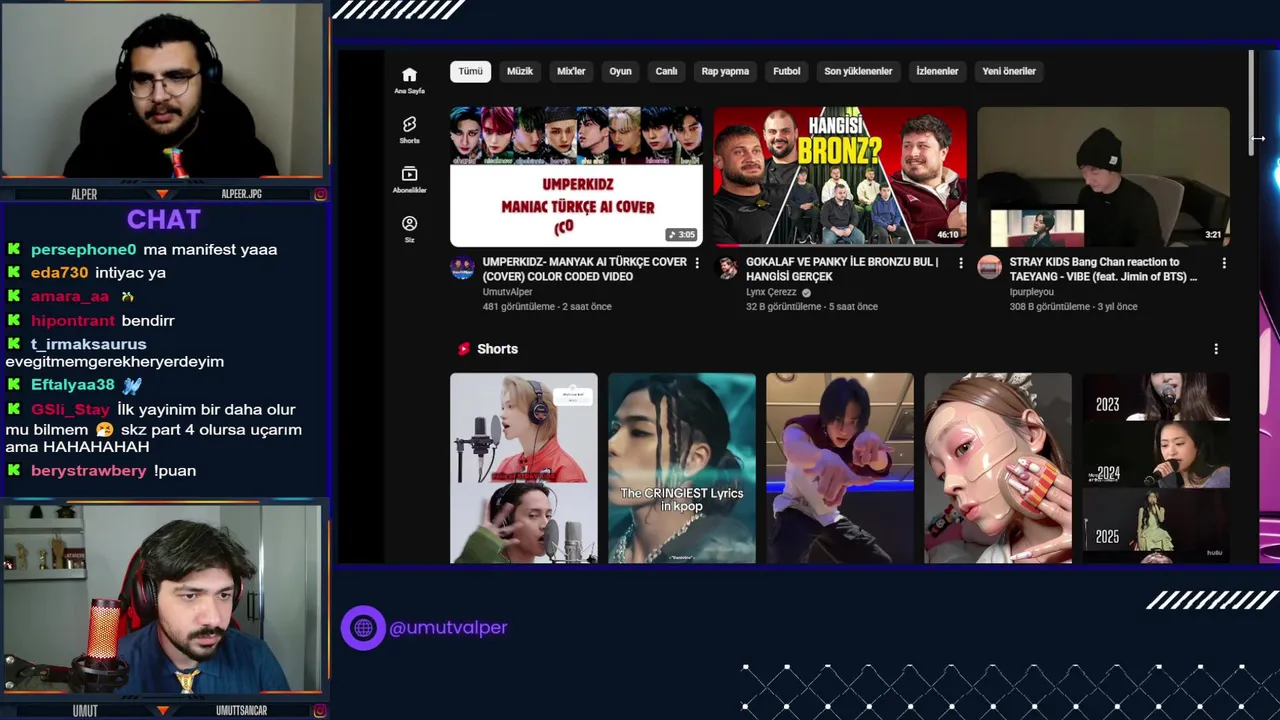Select the Son yüklenenler filter chip
Screen dimensions: 1280x720
tap(858, 71)
